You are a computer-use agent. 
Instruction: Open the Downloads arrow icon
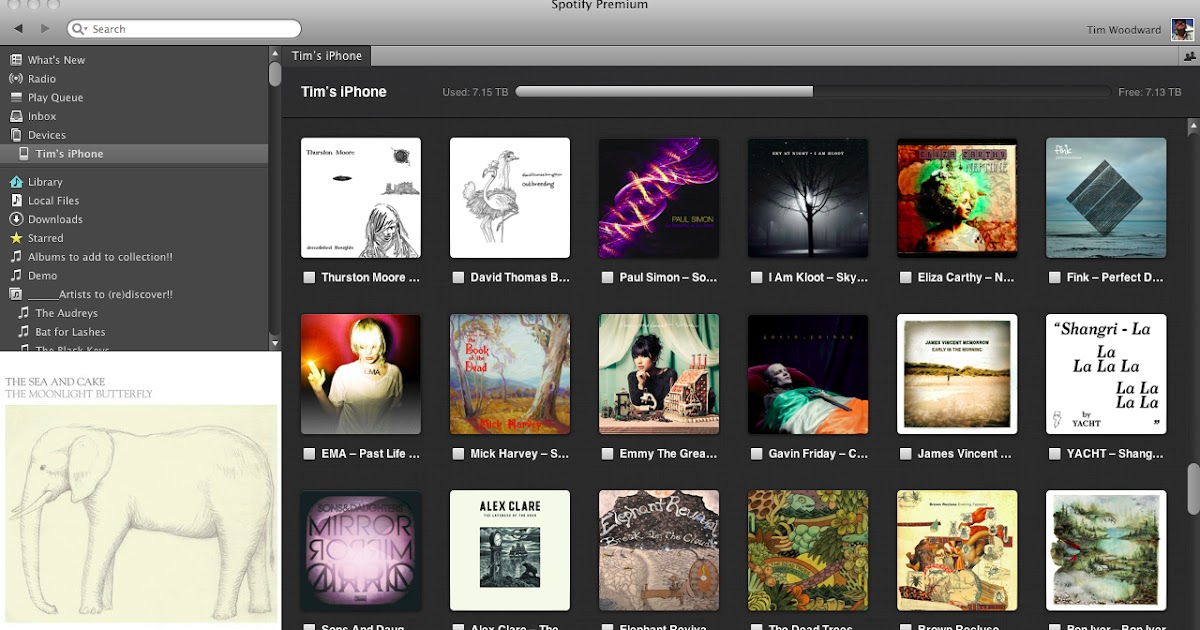click(16, 219)
